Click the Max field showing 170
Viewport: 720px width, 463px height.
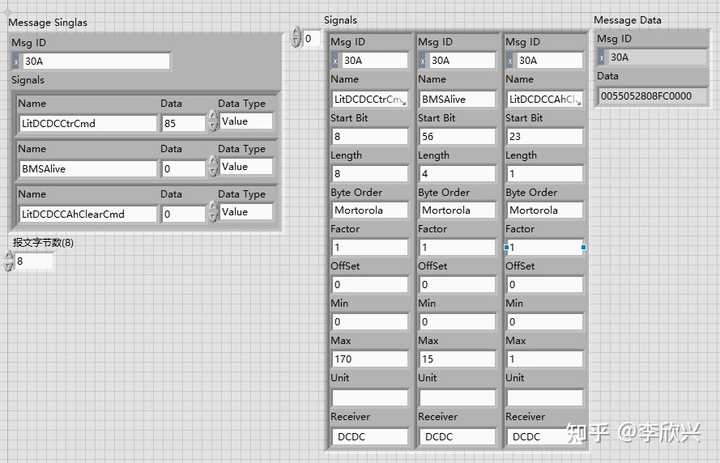coord(370,359)
